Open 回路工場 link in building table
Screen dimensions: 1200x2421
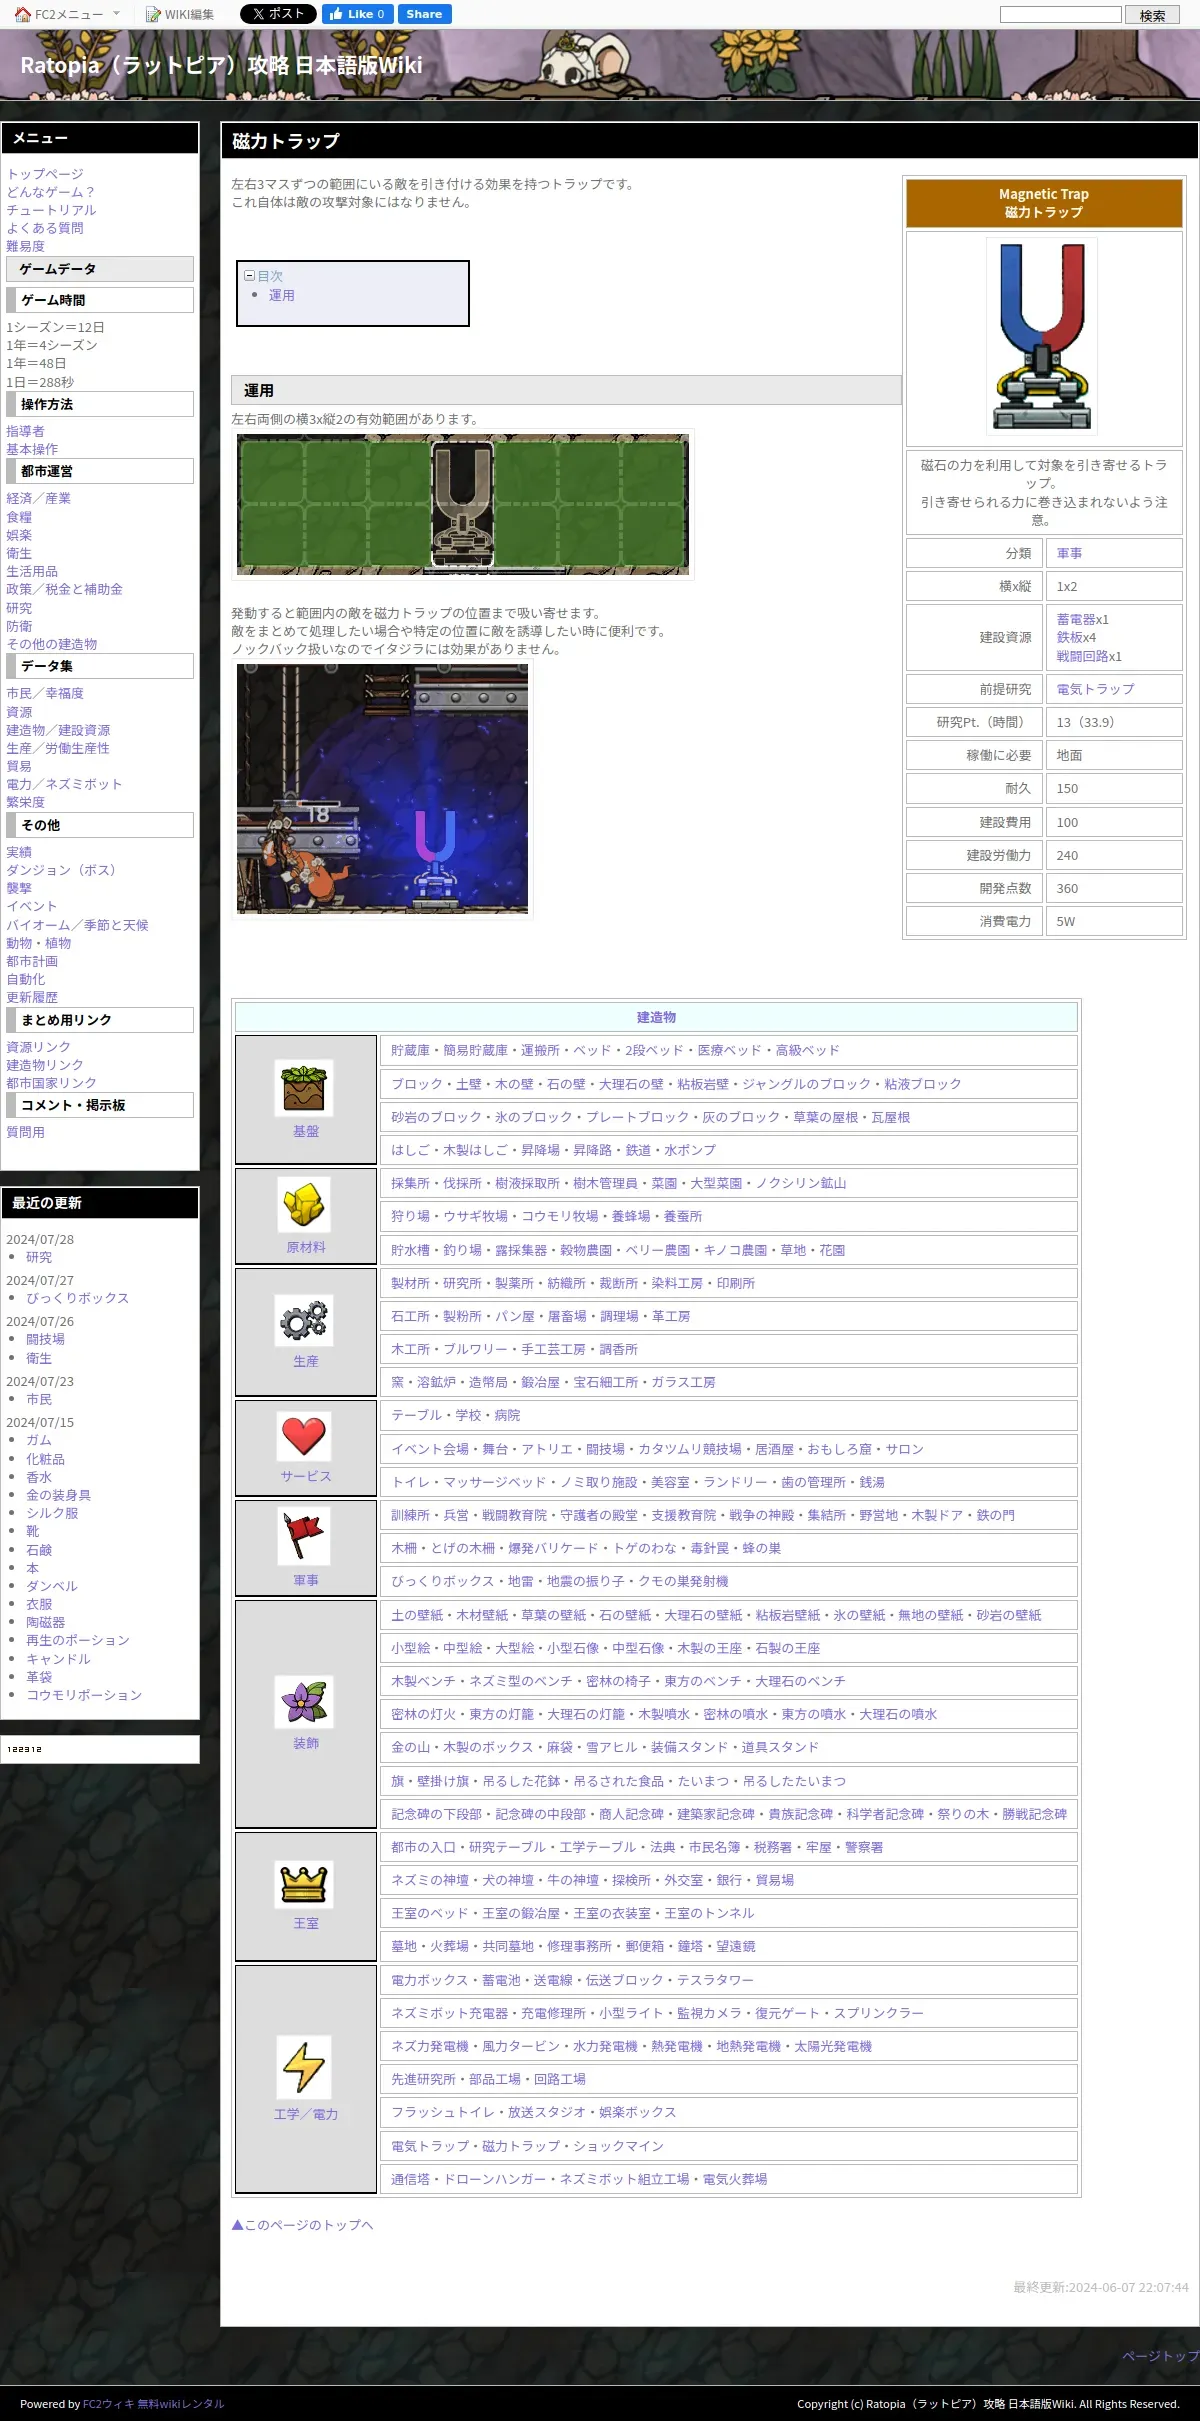click(560, 2079)
